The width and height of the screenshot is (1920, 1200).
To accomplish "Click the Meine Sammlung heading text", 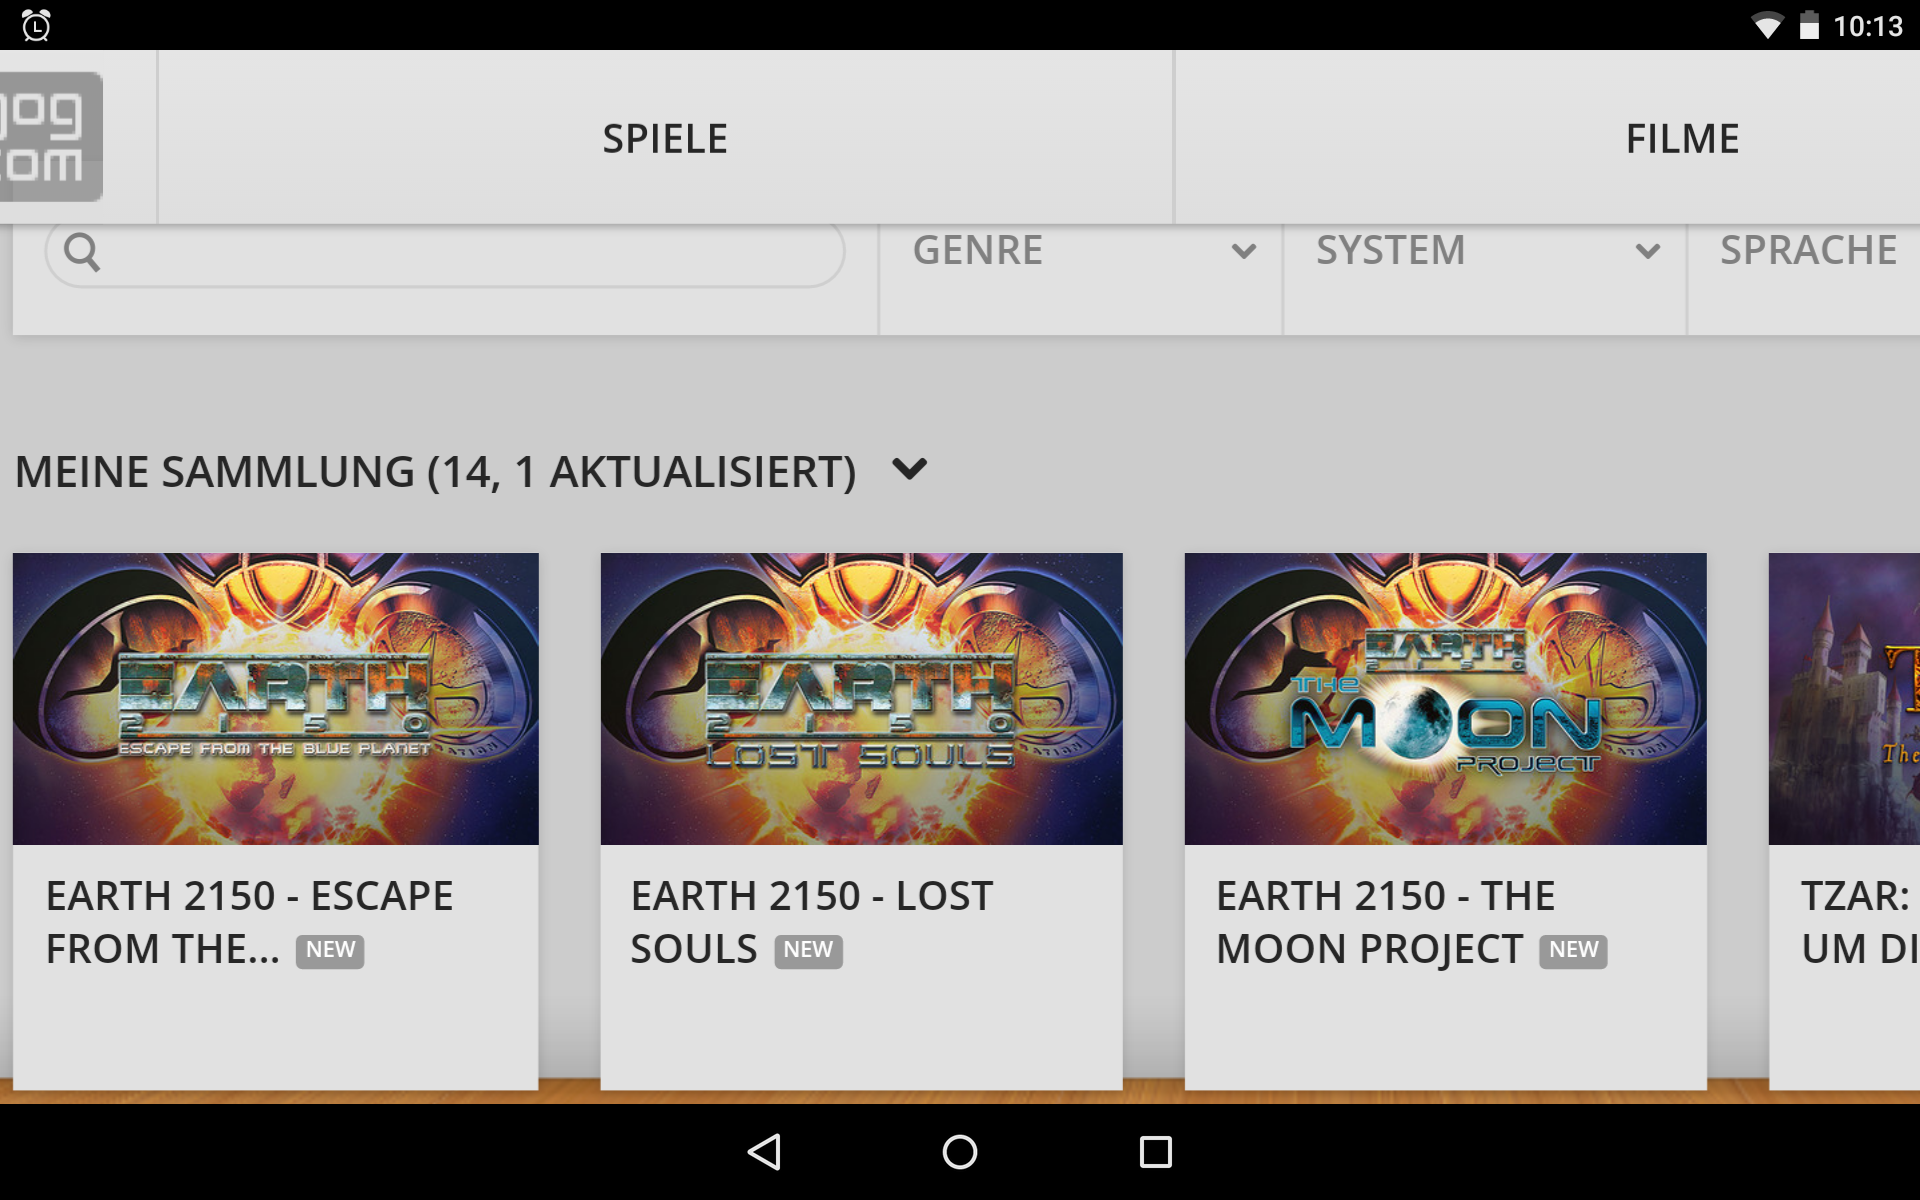I will pyautogui.click(x=435, y=472).
